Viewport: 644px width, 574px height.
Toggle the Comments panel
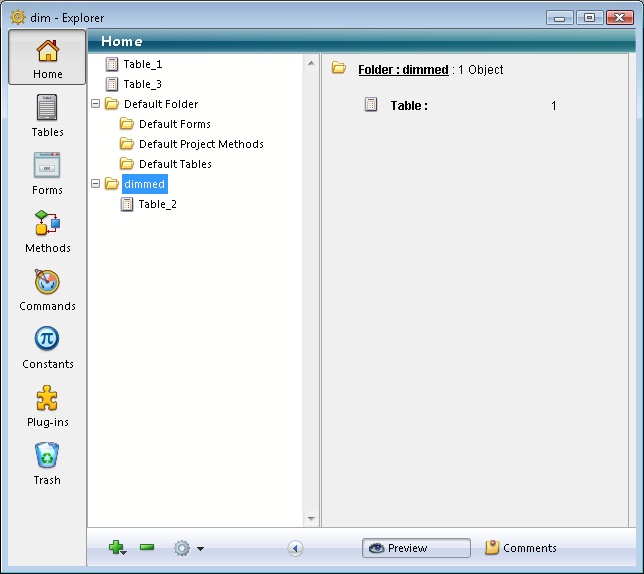point(521,548)
